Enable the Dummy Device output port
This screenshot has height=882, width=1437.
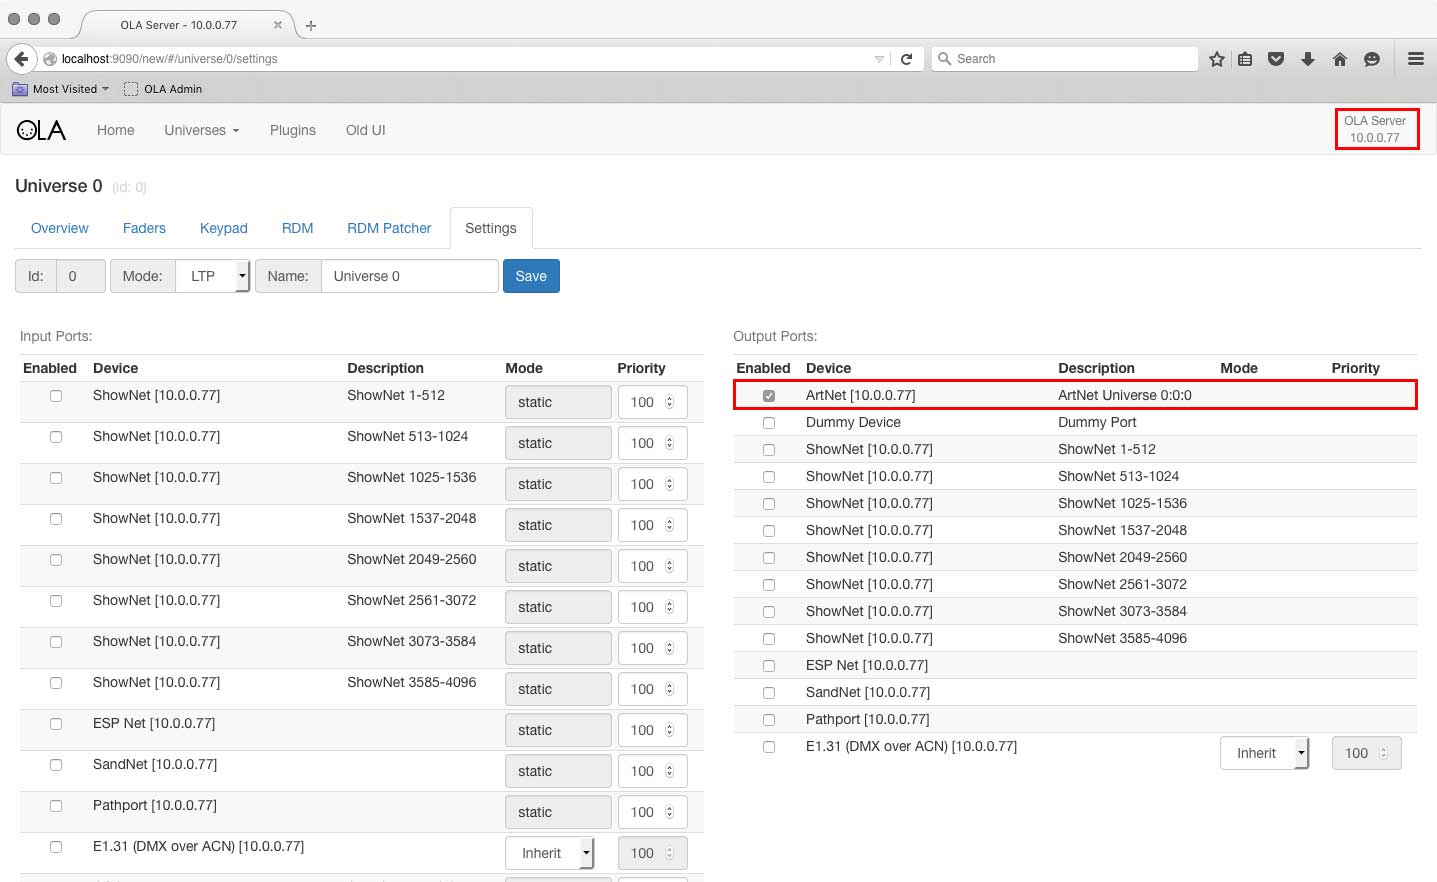[769, 423]
